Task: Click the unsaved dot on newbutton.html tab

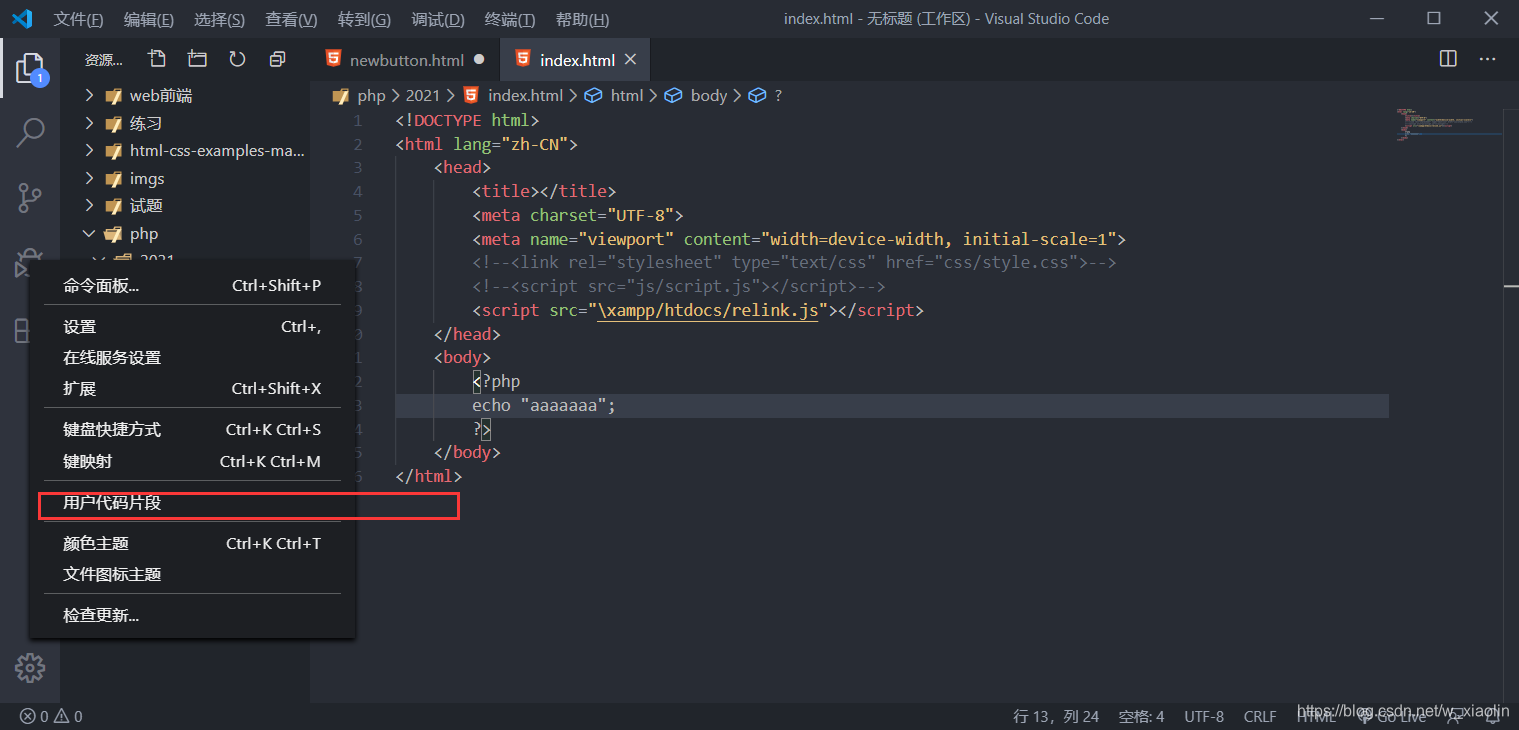Action: 479,60
